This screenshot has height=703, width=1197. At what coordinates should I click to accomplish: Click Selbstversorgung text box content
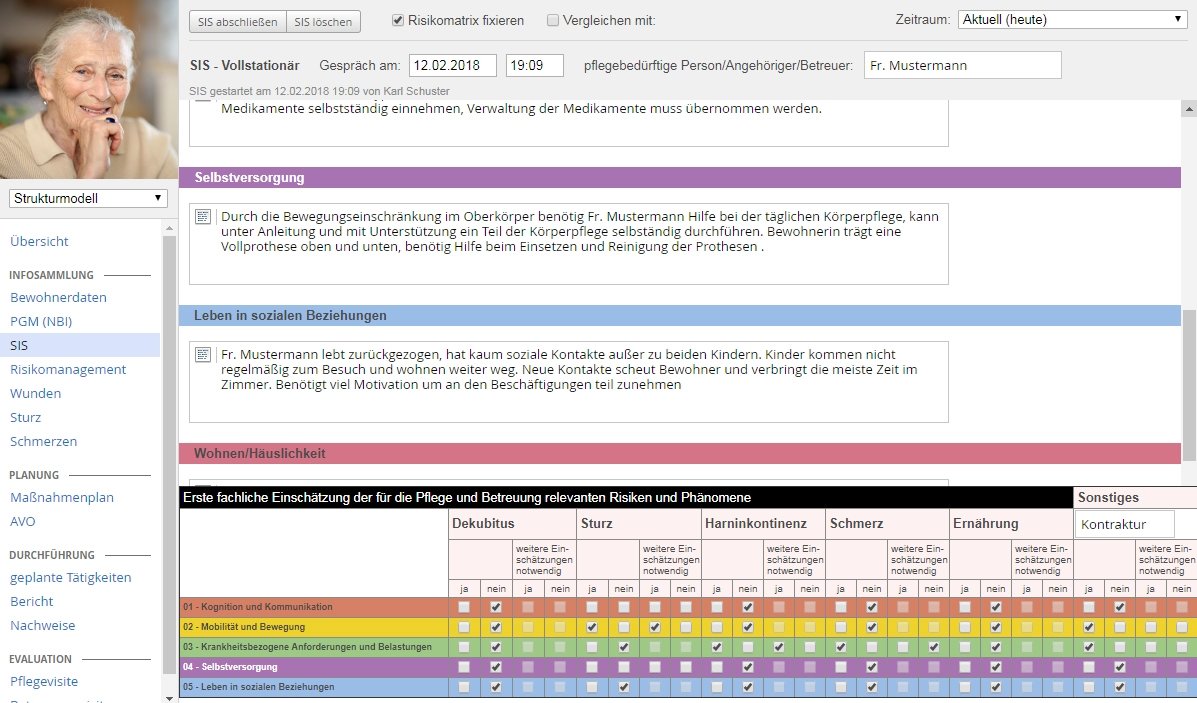pos(569,243)
